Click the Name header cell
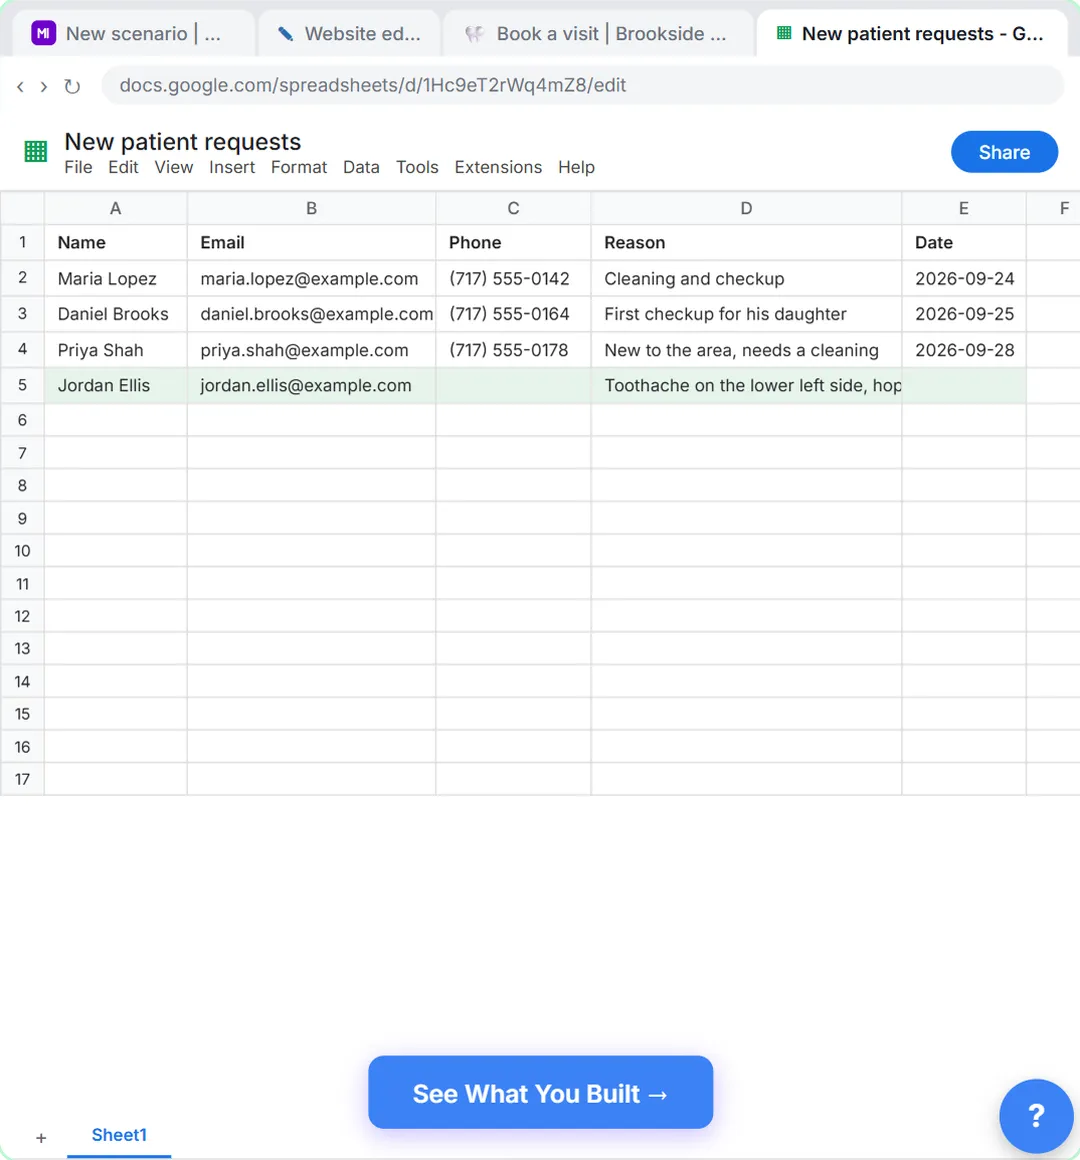This screenshot has height=1160, width=1080. click(116, 243)
